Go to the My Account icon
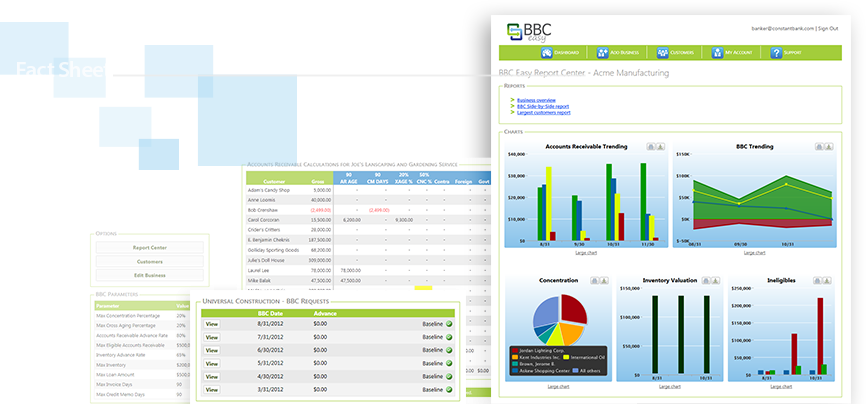 [718, 52]
